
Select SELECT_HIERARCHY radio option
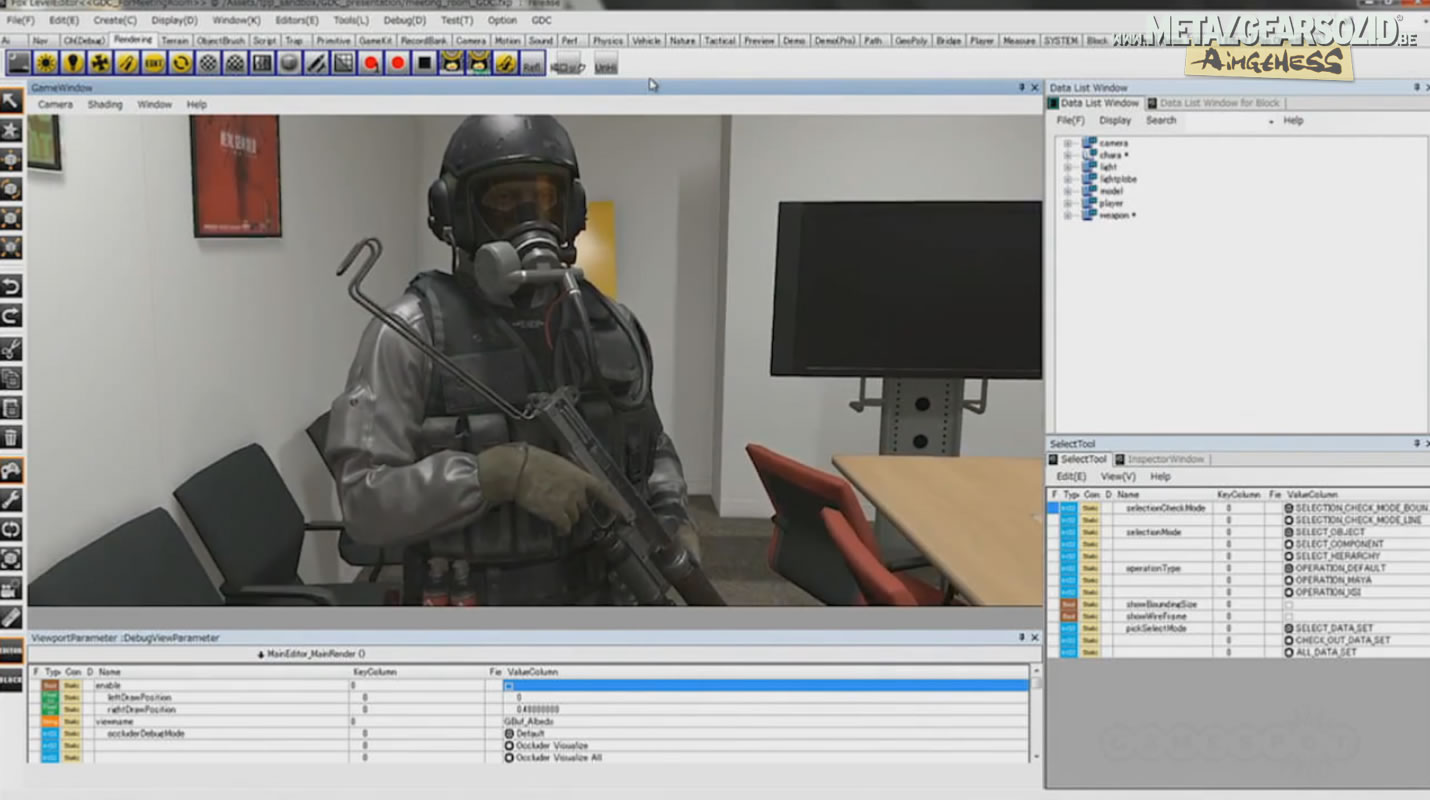click(x=1289, y=556)
